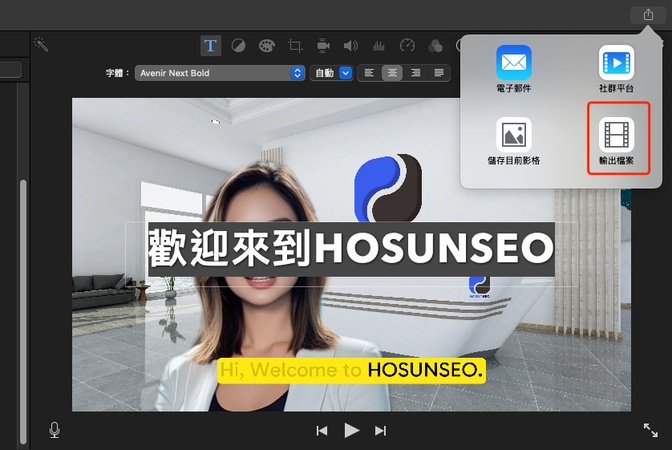This screenshot has height=450, width=672.
Task: Choose 輸出檔案 export file option
Action: pyautogui.click(x=616, y=141)
